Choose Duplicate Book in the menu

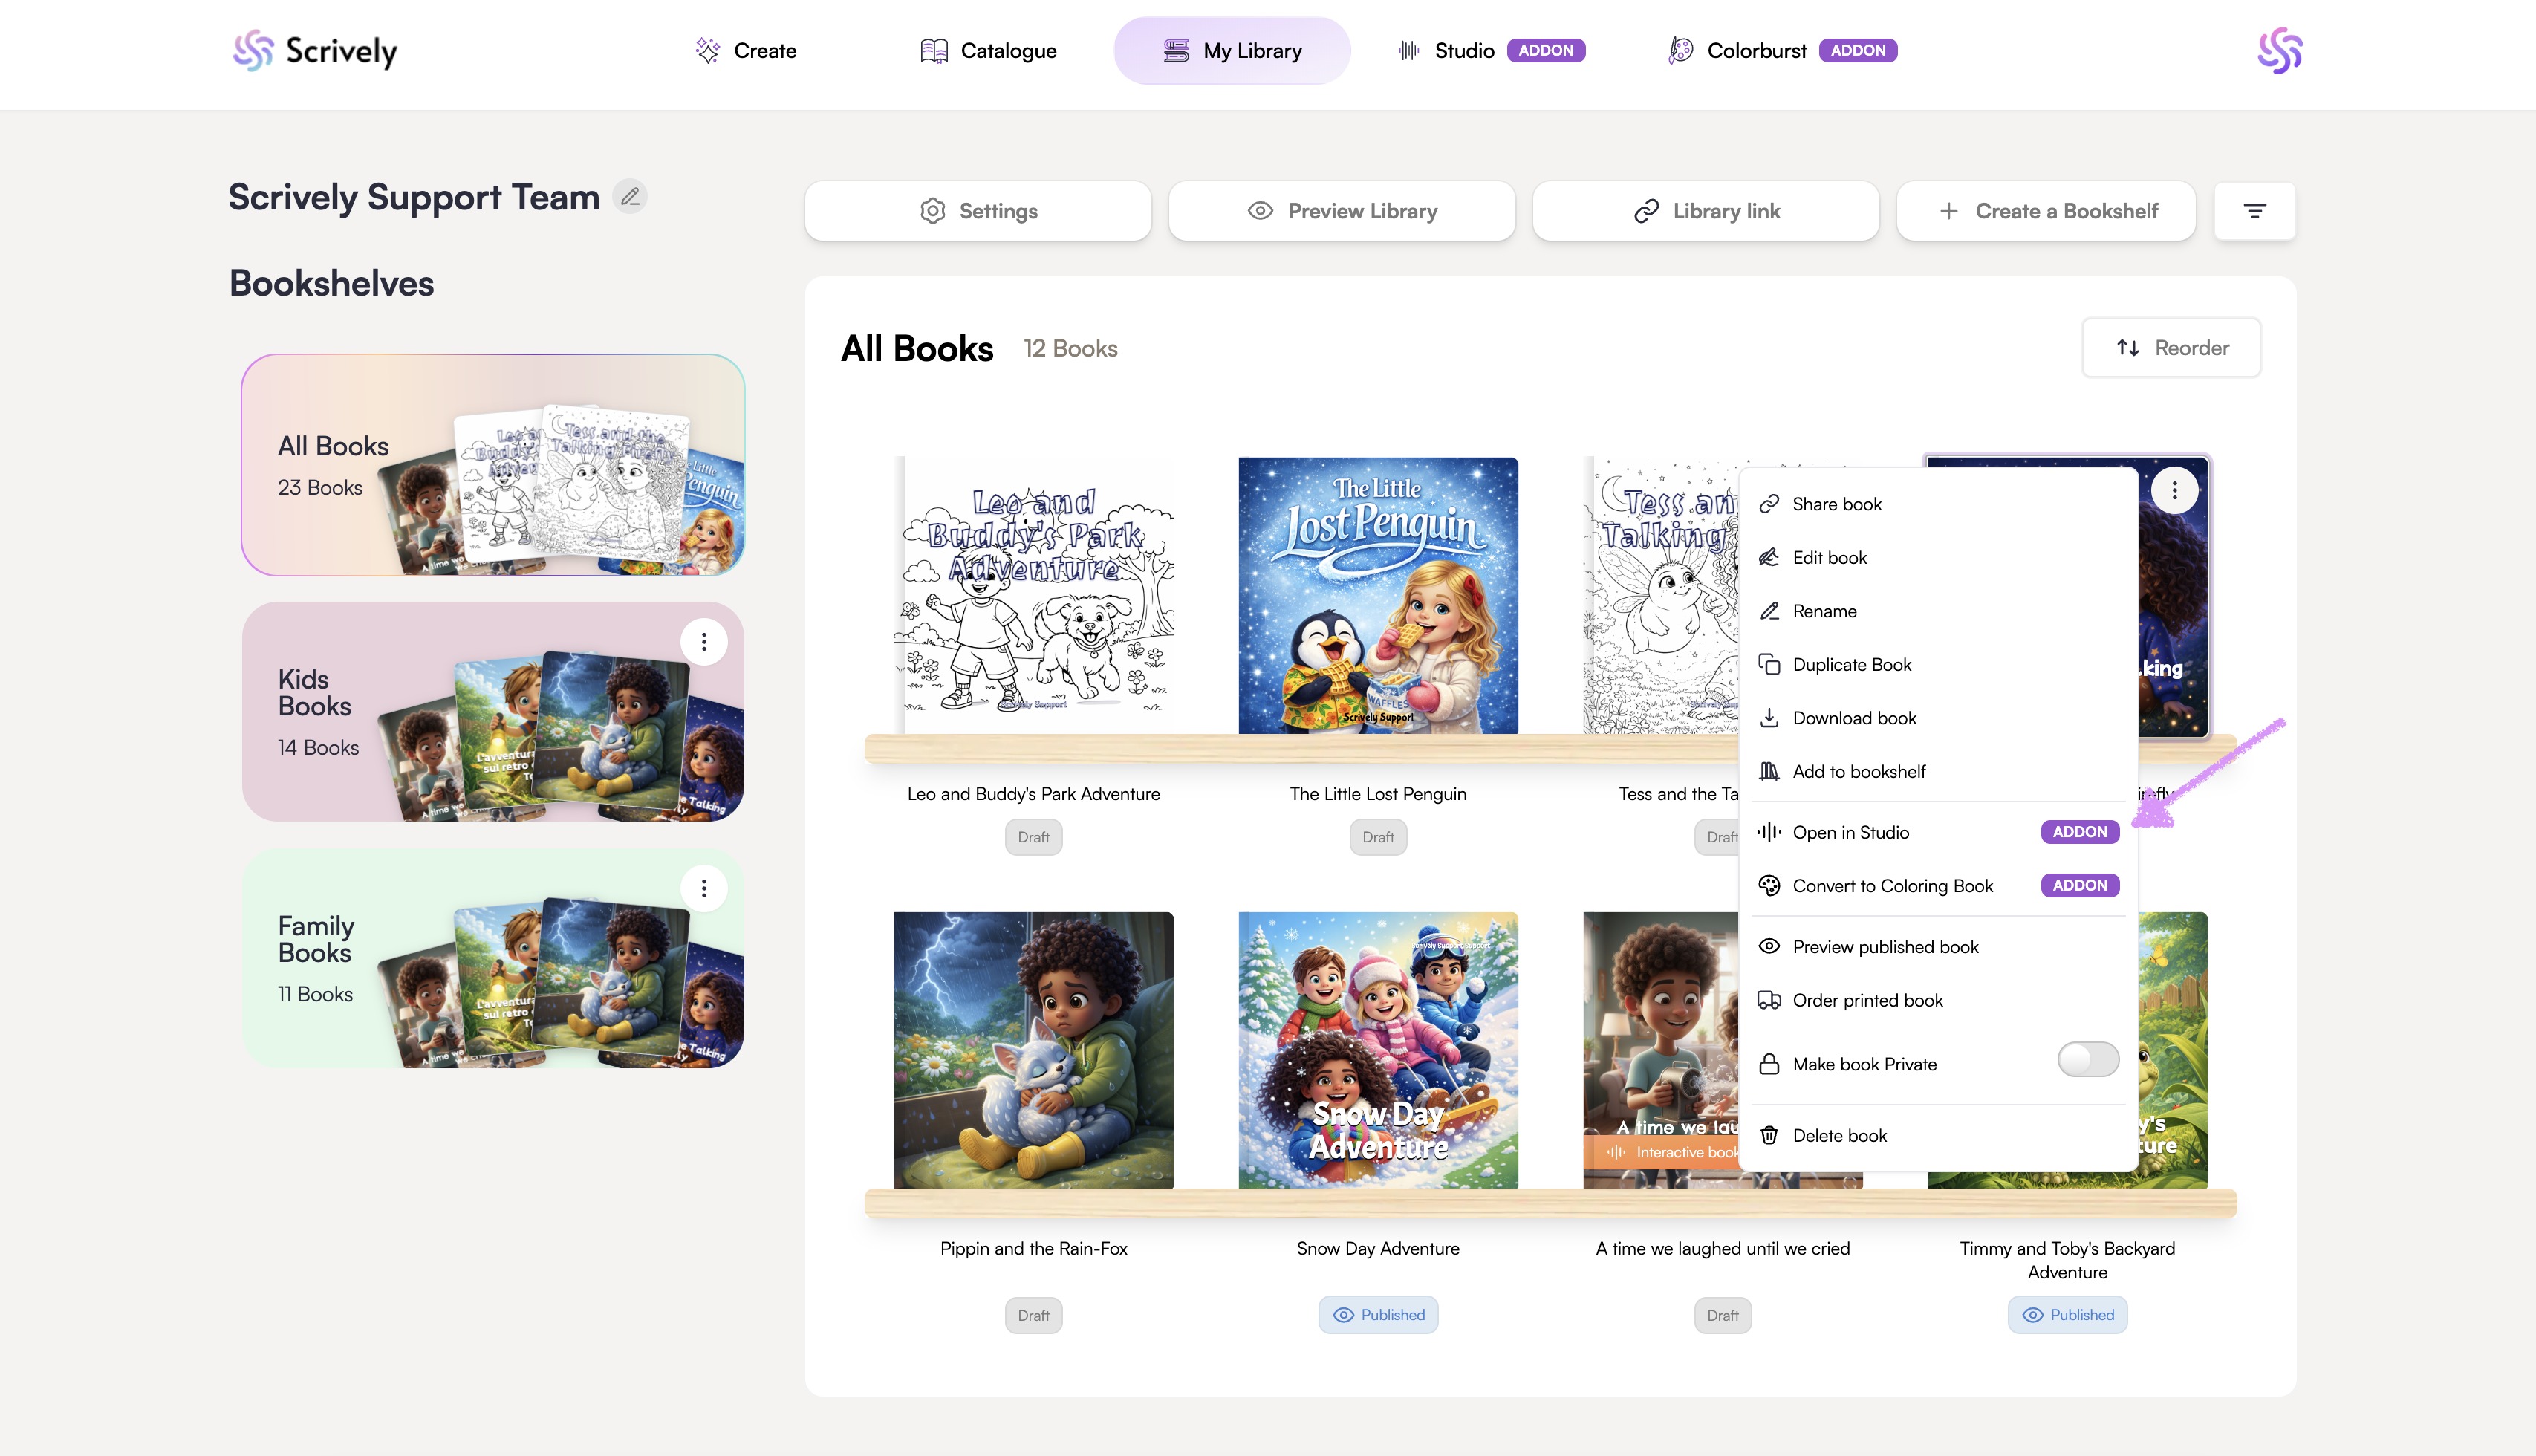pyautogui.click(x=1851, y=665)
